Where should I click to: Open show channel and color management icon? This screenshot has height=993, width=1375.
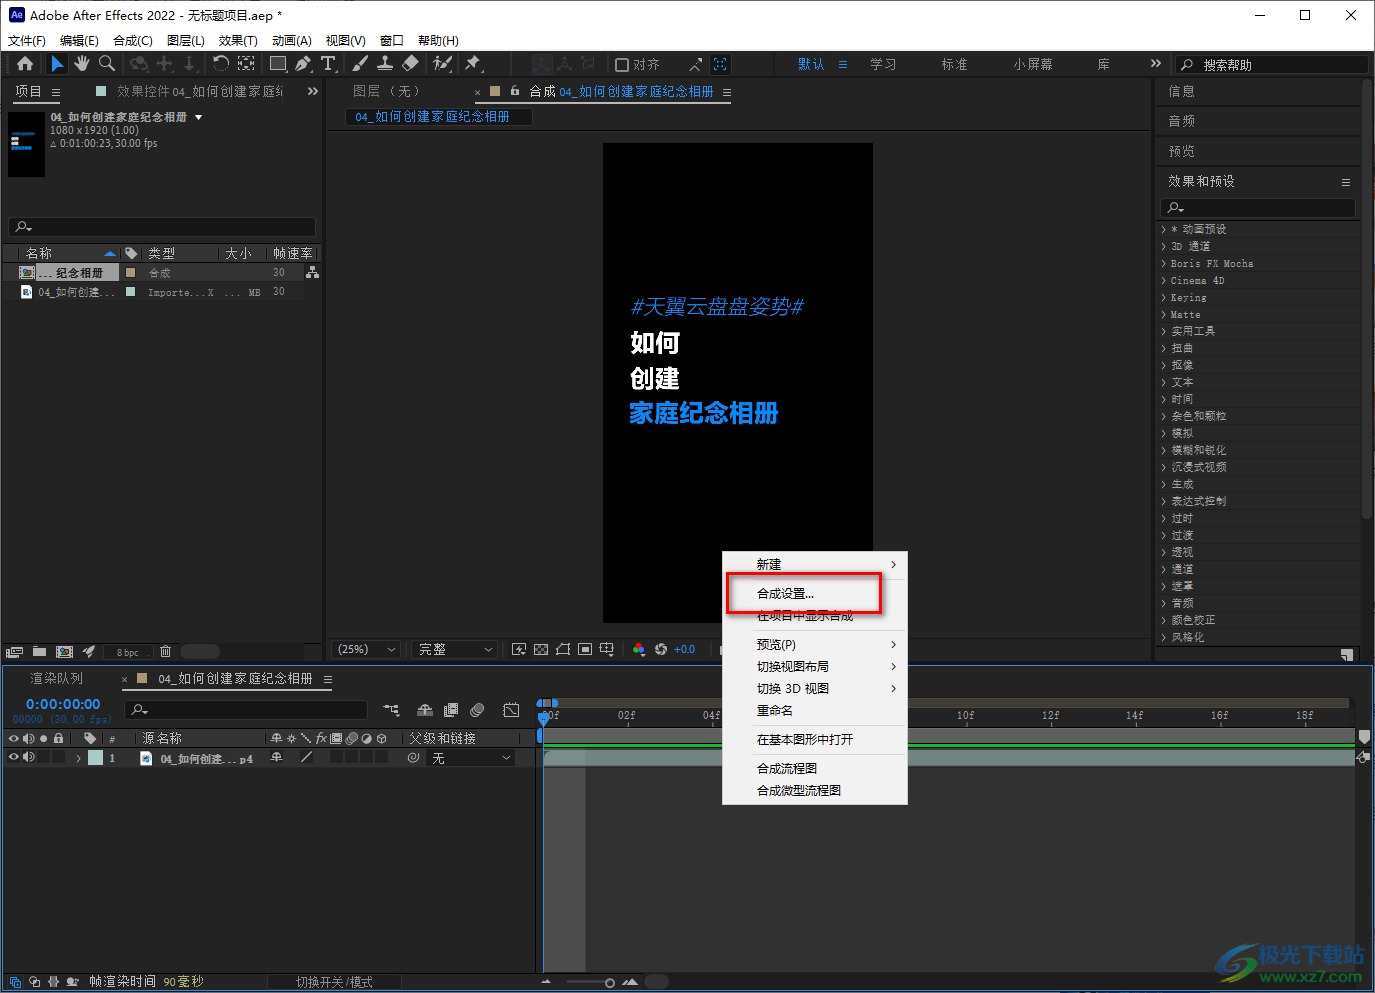(639, 650)
